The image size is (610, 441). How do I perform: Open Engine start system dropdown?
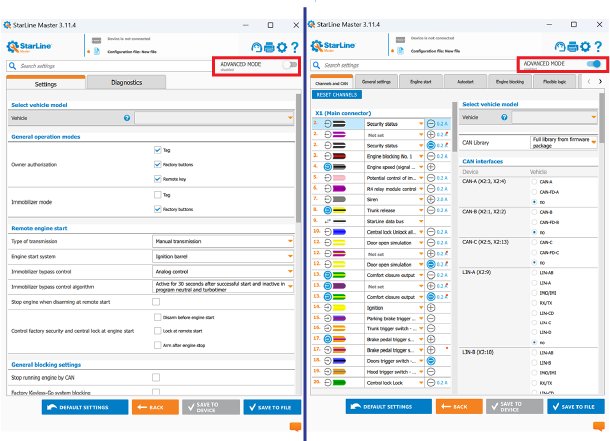(223, 256)
